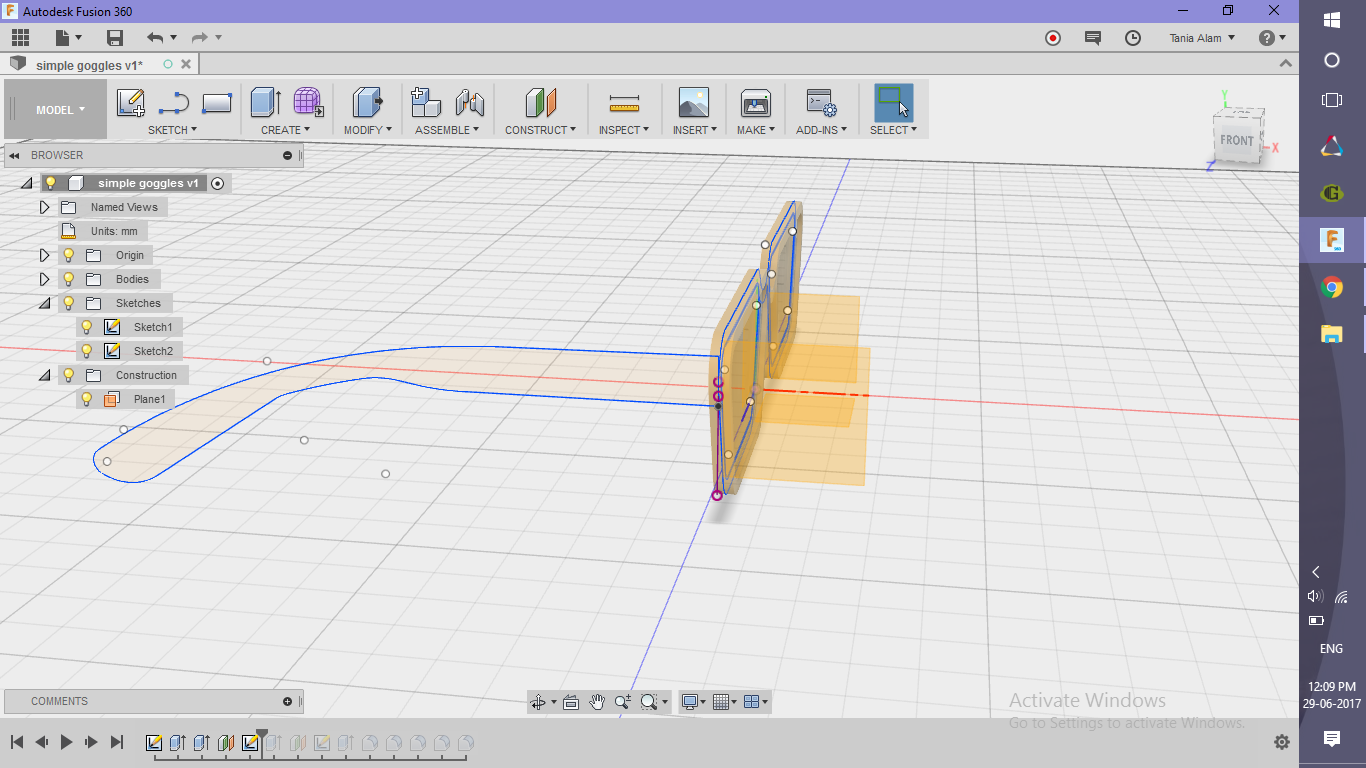
Task: Open the Viewports layout dropdown
Action: [757, 702]
